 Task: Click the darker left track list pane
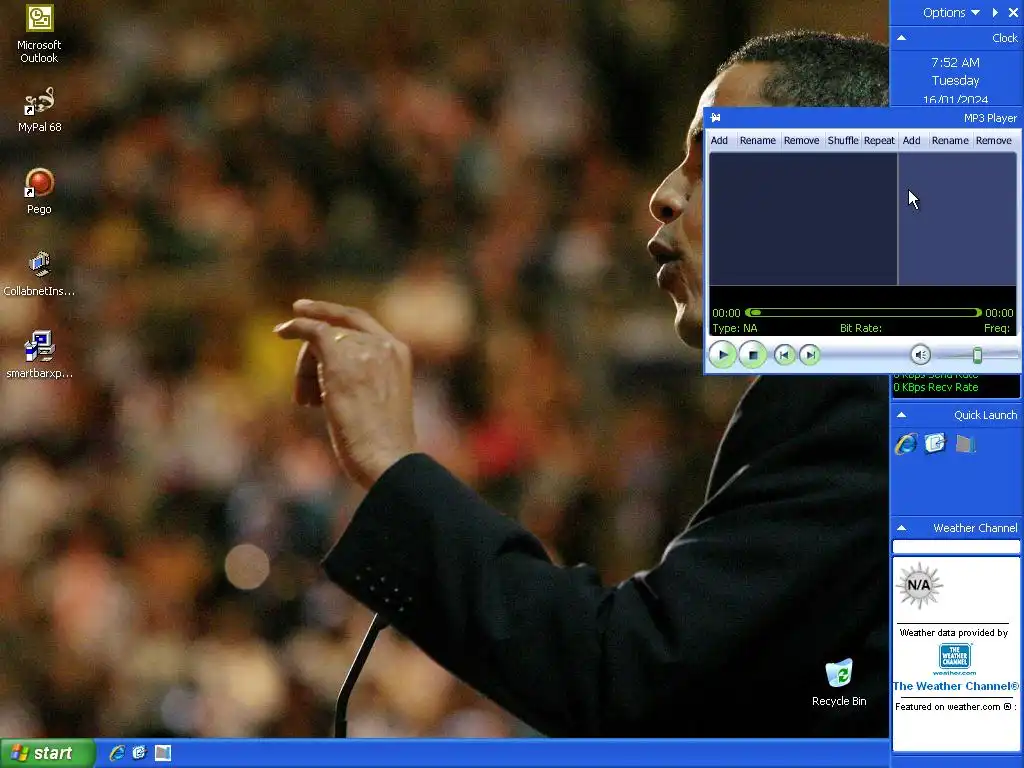click(x=803, y=219)
